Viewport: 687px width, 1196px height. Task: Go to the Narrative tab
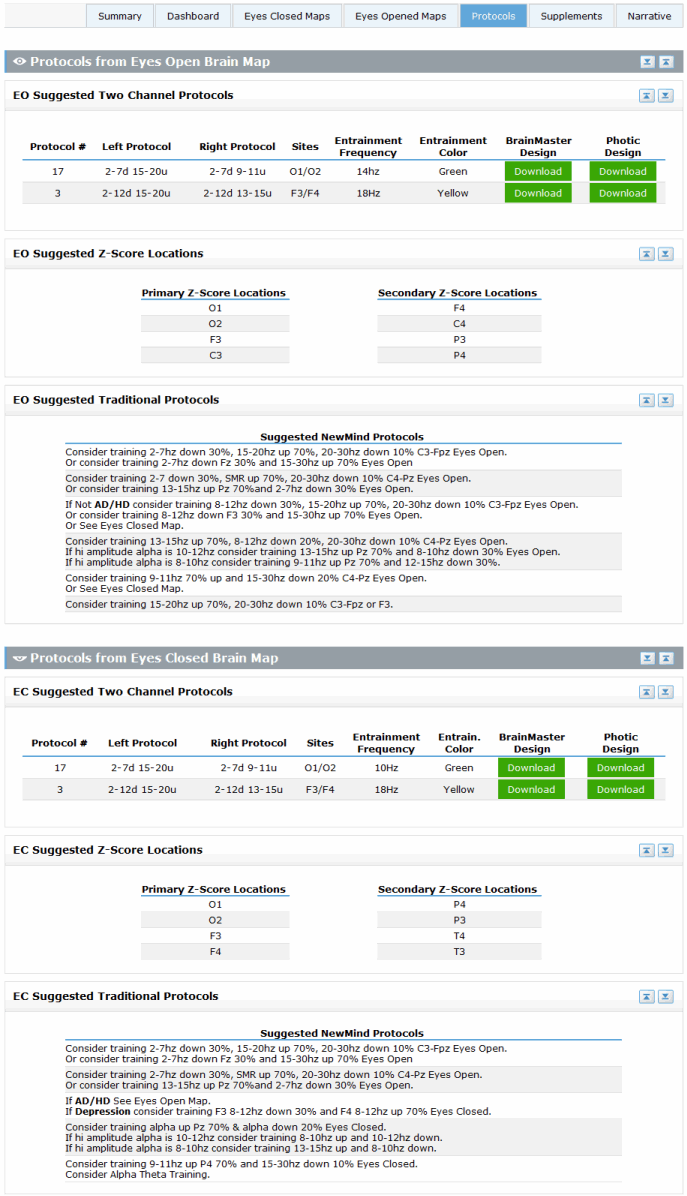pyautogui.click(x=649, y=16)
